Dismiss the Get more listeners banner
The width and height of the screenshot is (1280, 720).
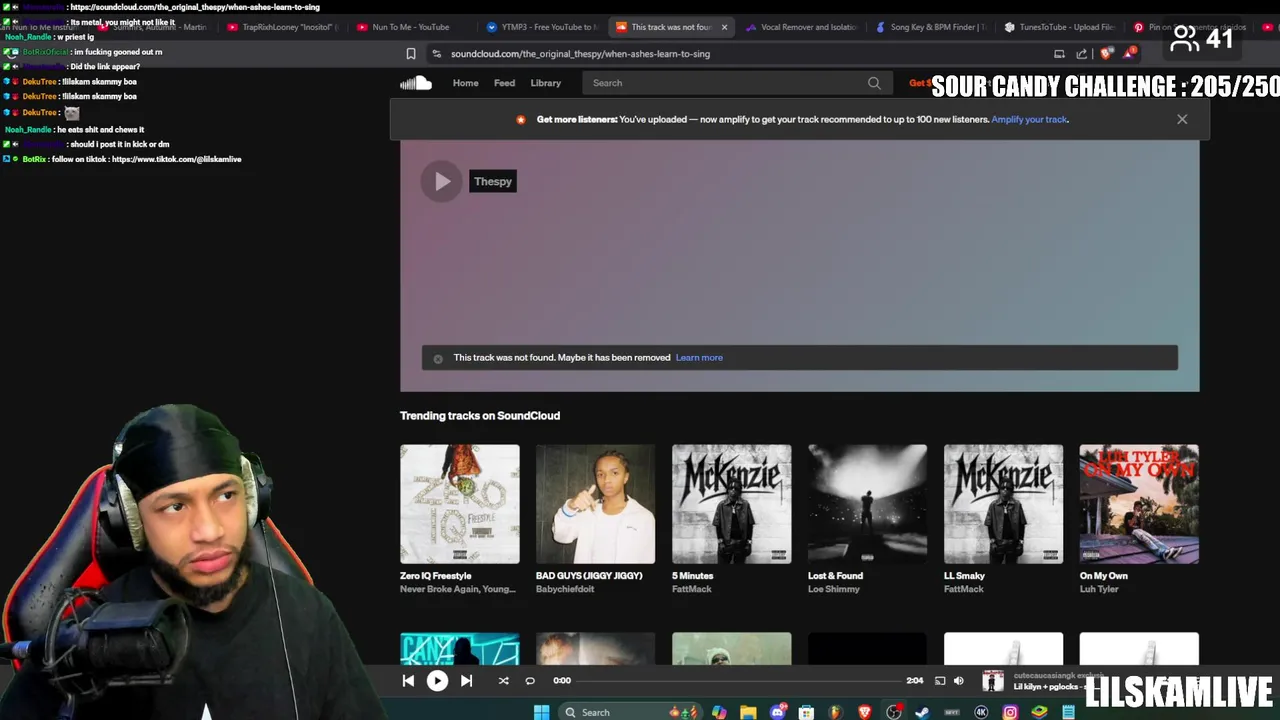click(1182, 119)
